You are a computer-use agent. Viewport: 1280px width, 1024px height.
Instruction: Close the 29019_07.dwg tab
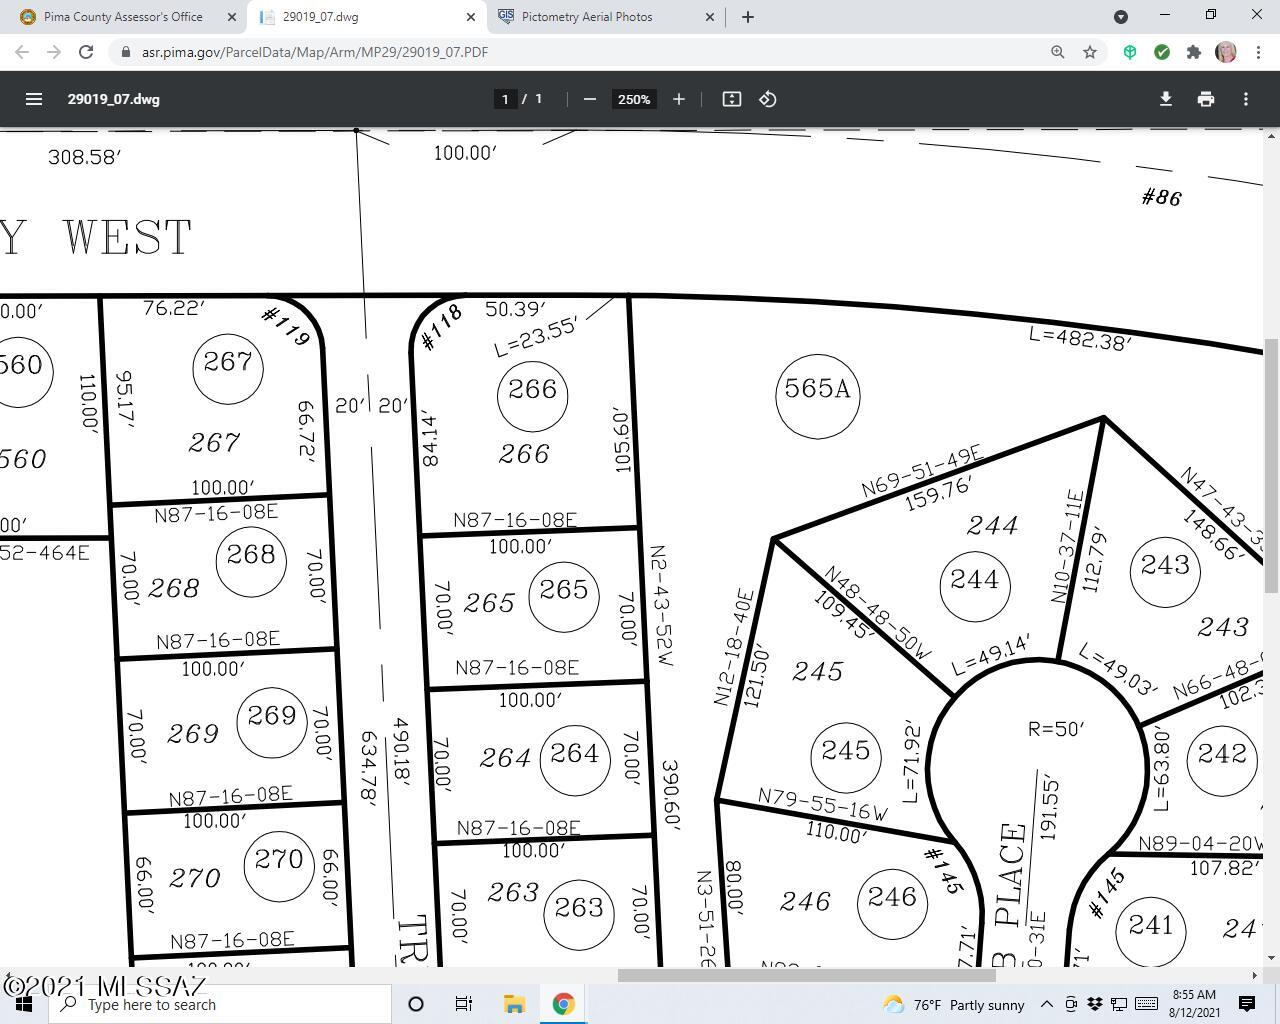(x=472, y=17)
